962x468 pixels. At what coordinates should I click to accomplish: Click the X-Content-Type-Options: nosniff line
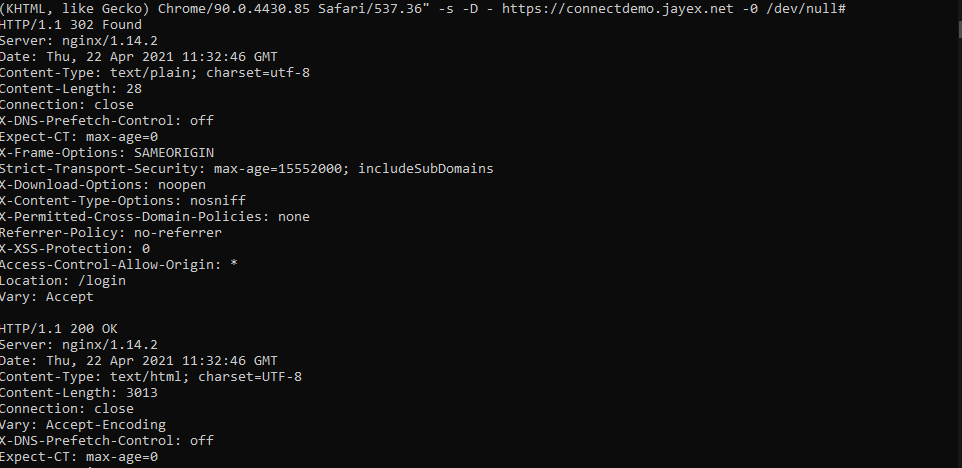point(123,201)
